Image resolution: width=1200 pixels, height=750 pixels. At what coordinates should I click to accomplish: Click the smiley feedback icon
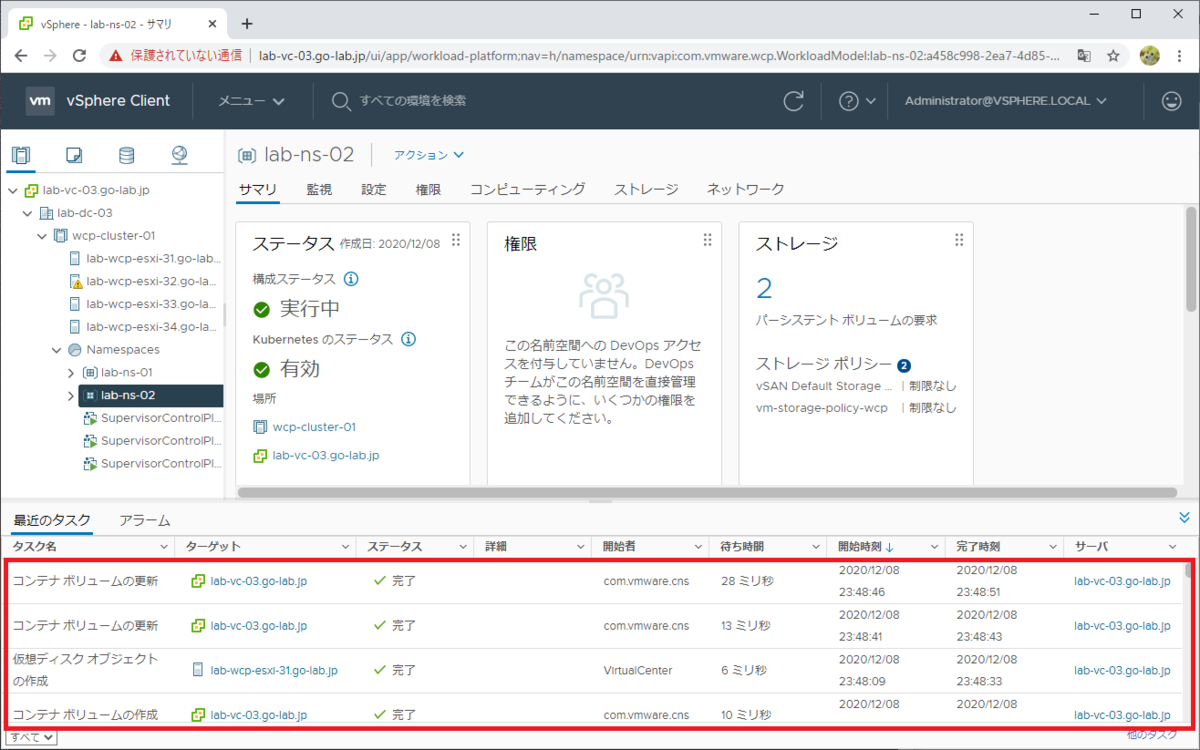click(1170, 100)
